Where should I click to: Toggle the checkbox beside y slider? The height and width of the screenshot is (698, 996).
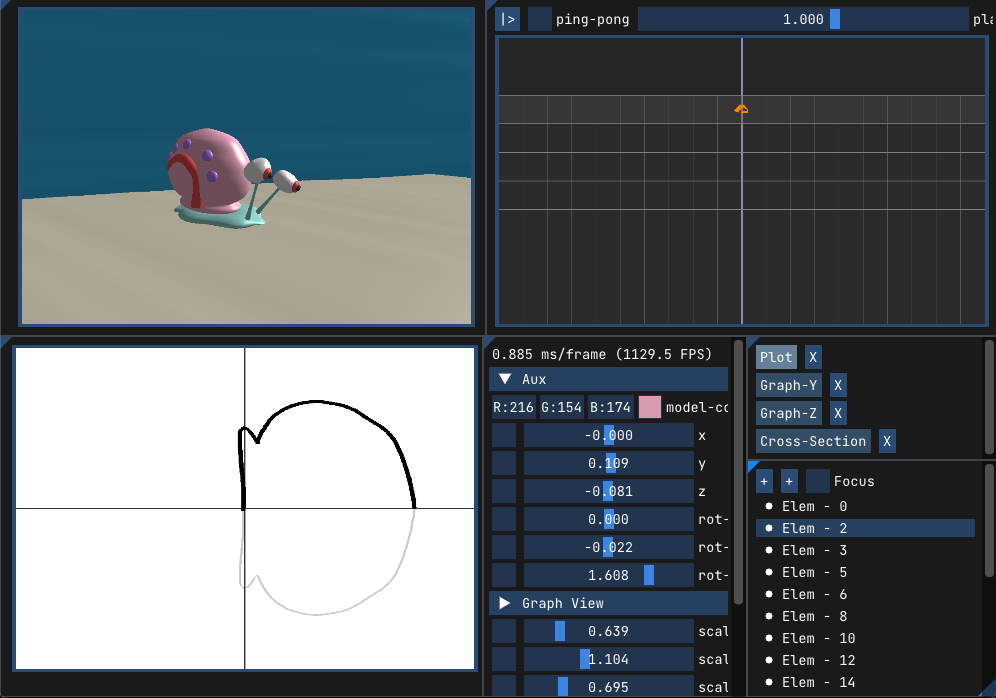pos(504,463)
